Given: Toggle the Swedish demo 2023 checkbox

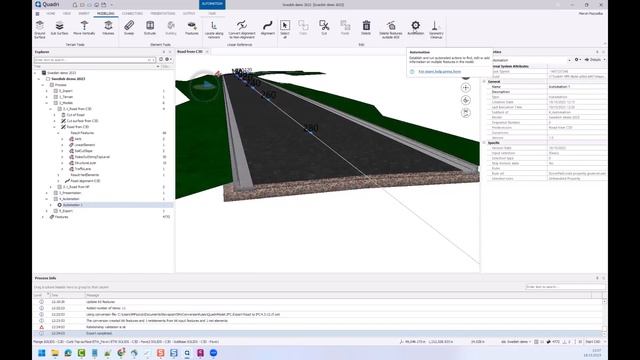Looking at the screenshot, I should (48, 79).
